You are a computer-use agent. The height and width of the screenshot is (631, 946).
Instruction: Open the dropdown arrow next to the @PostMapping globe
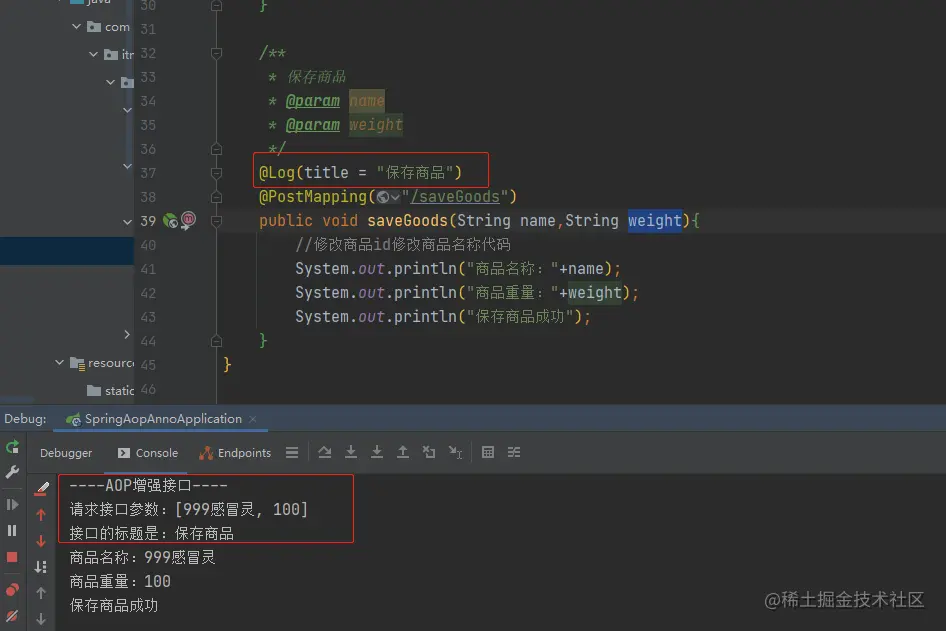point(395,197)
